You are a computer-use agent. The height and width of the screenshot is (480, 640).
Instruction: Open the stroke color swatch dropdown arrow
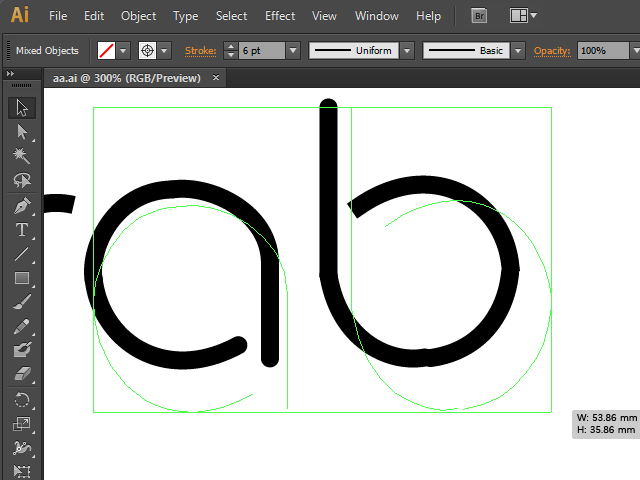click(123, 51)
